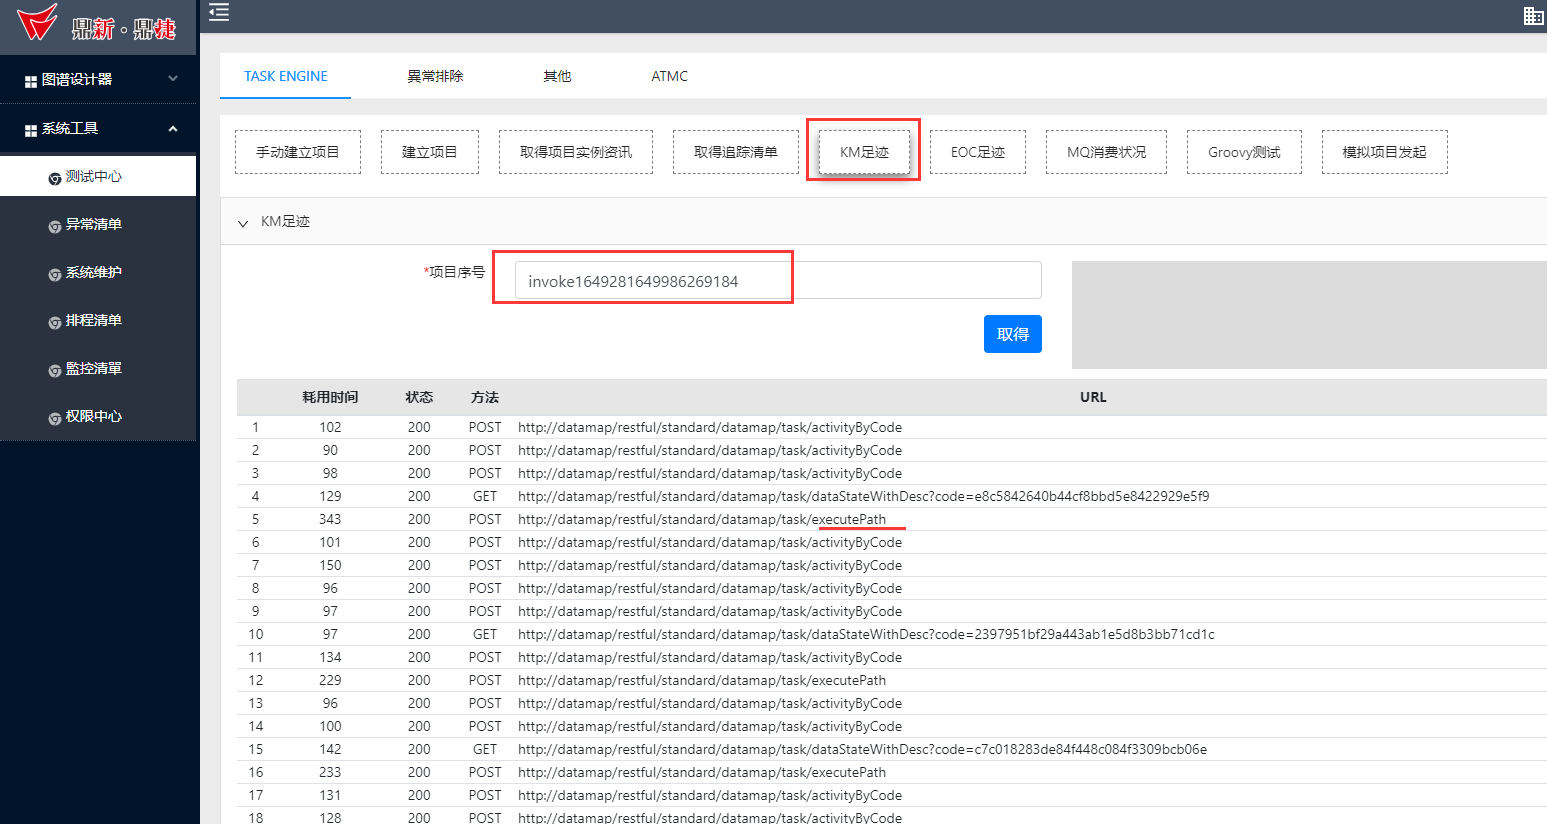Click the row 15 dataStateWithDesc URL
Screen dimensions: 1547x824
(x=862, y=749)
